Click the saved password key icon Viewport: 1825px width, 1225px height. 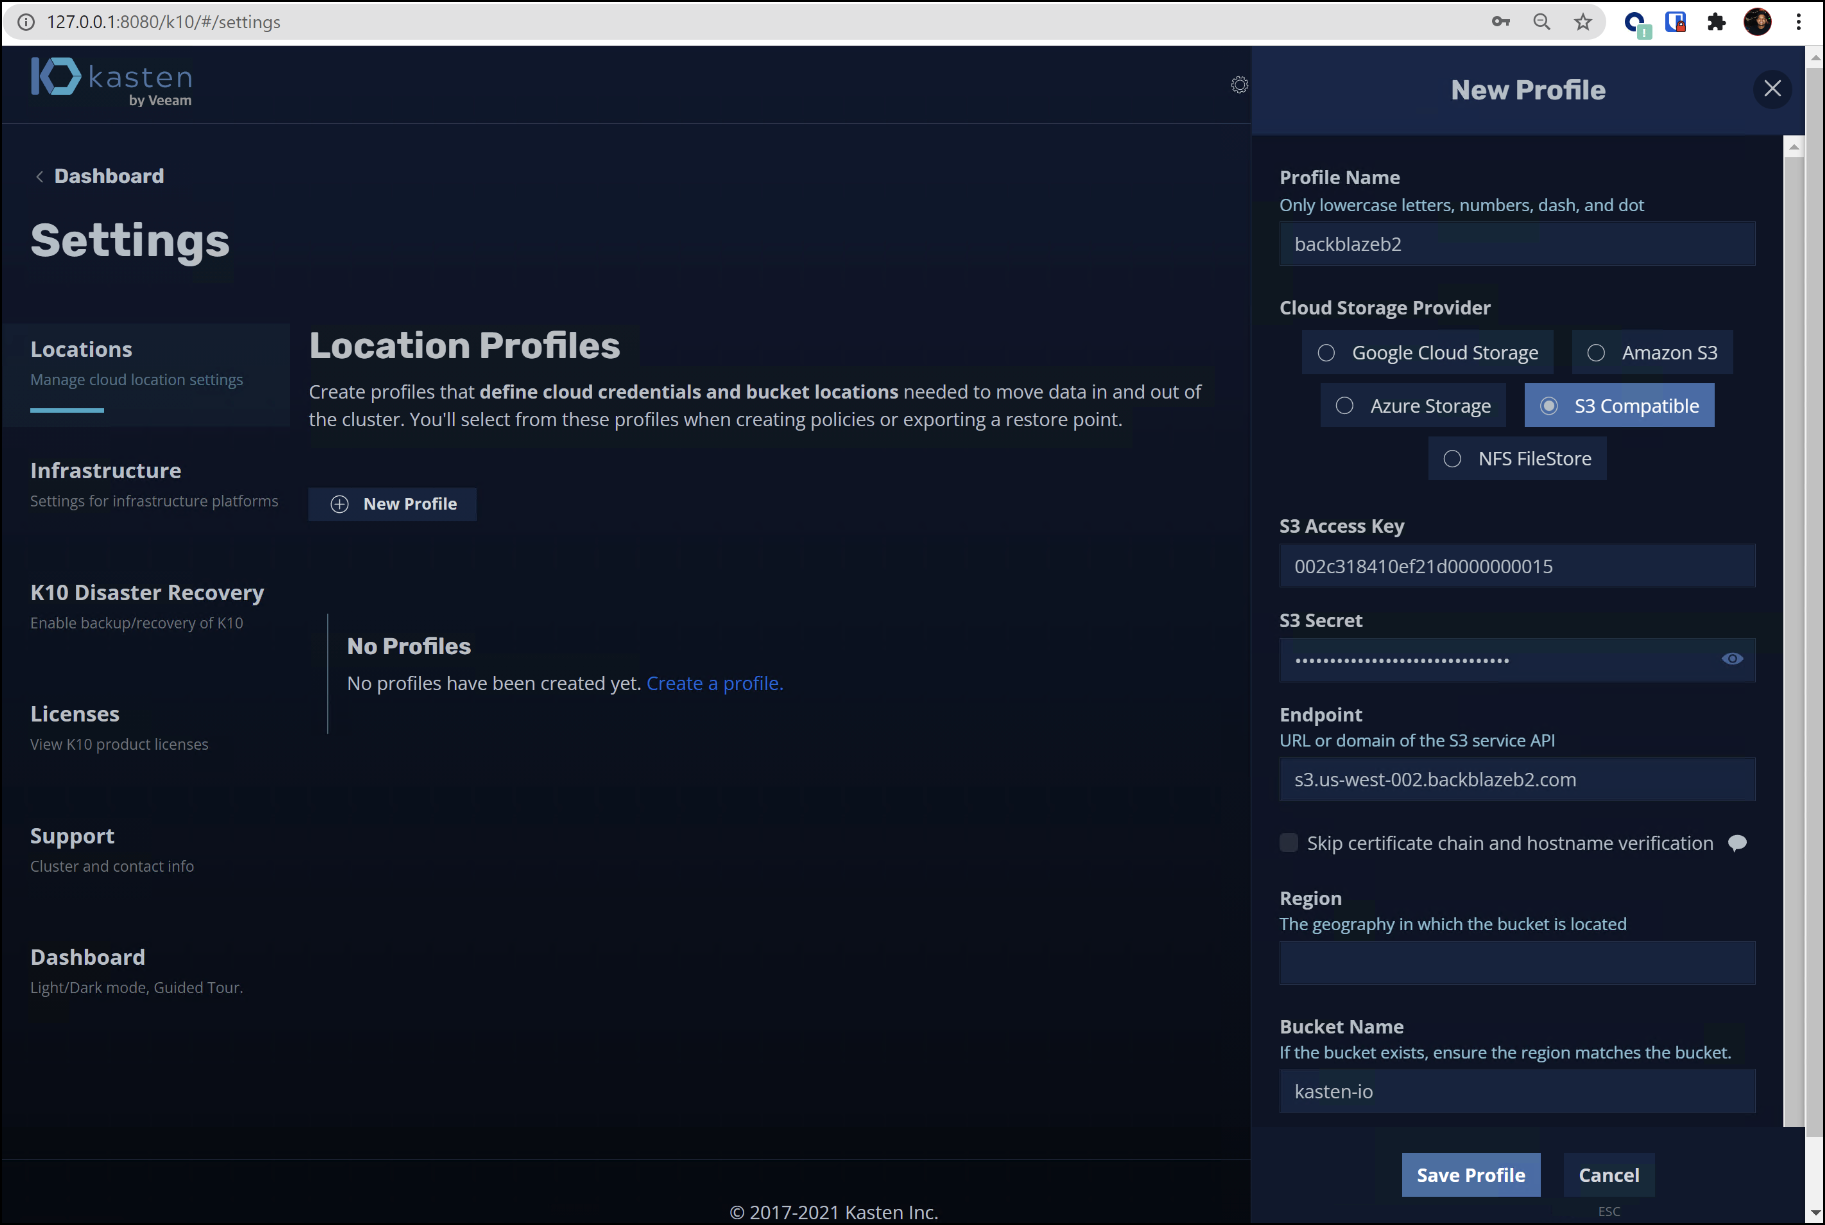1501,22
